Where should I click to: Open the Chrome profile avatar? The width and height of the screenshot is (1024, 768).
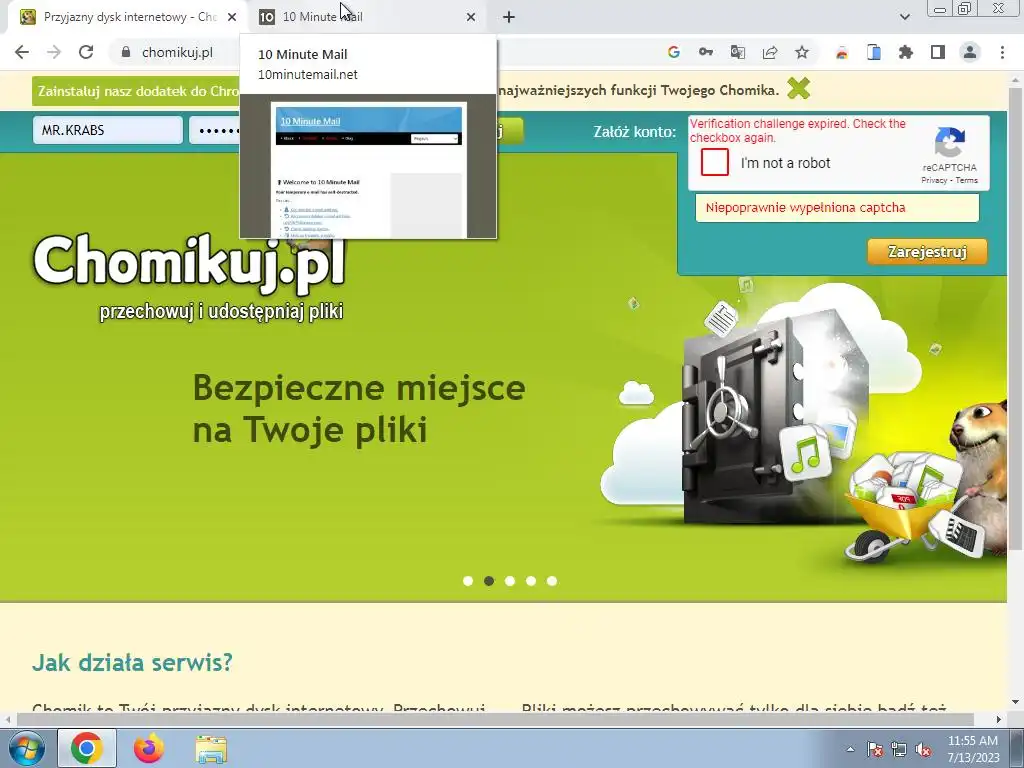(970, 52)
